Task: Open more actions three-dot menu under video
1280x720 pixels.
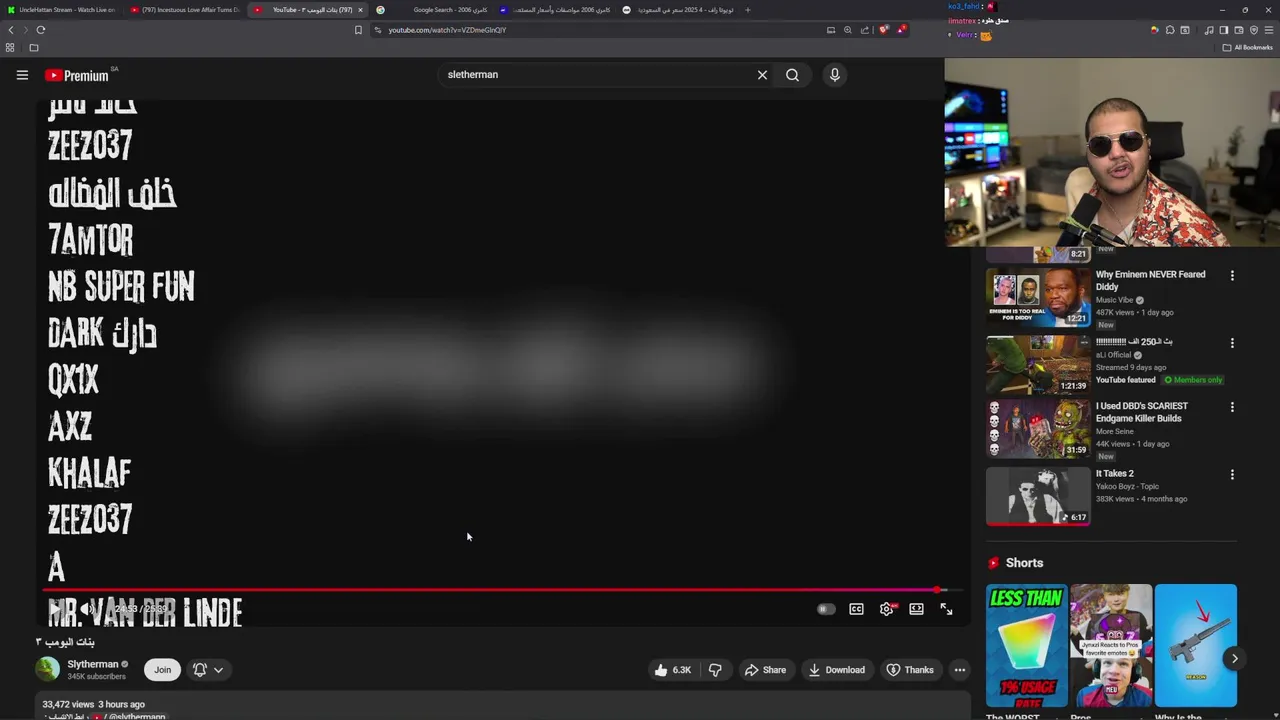Action: coord(960,670)
